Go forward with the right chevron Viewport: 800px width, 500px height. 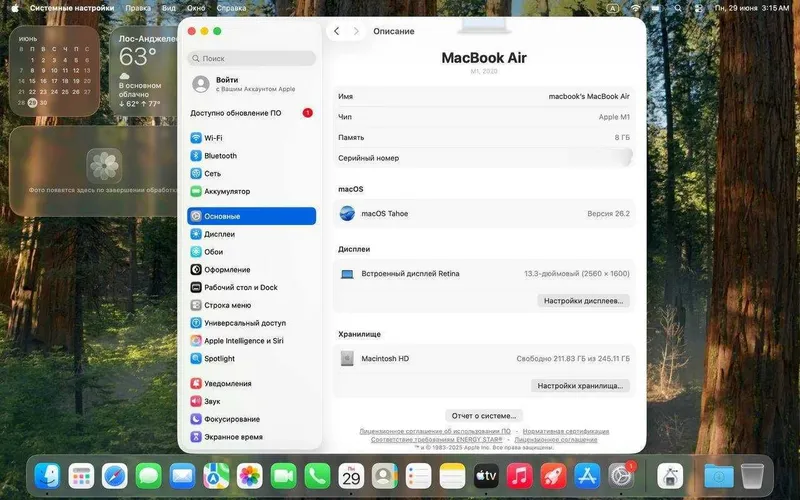[356, 31]
